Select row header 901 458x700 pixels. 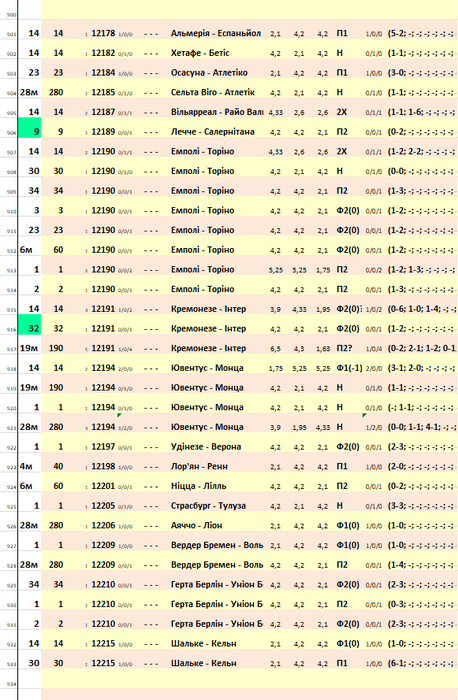pos(11,35)
